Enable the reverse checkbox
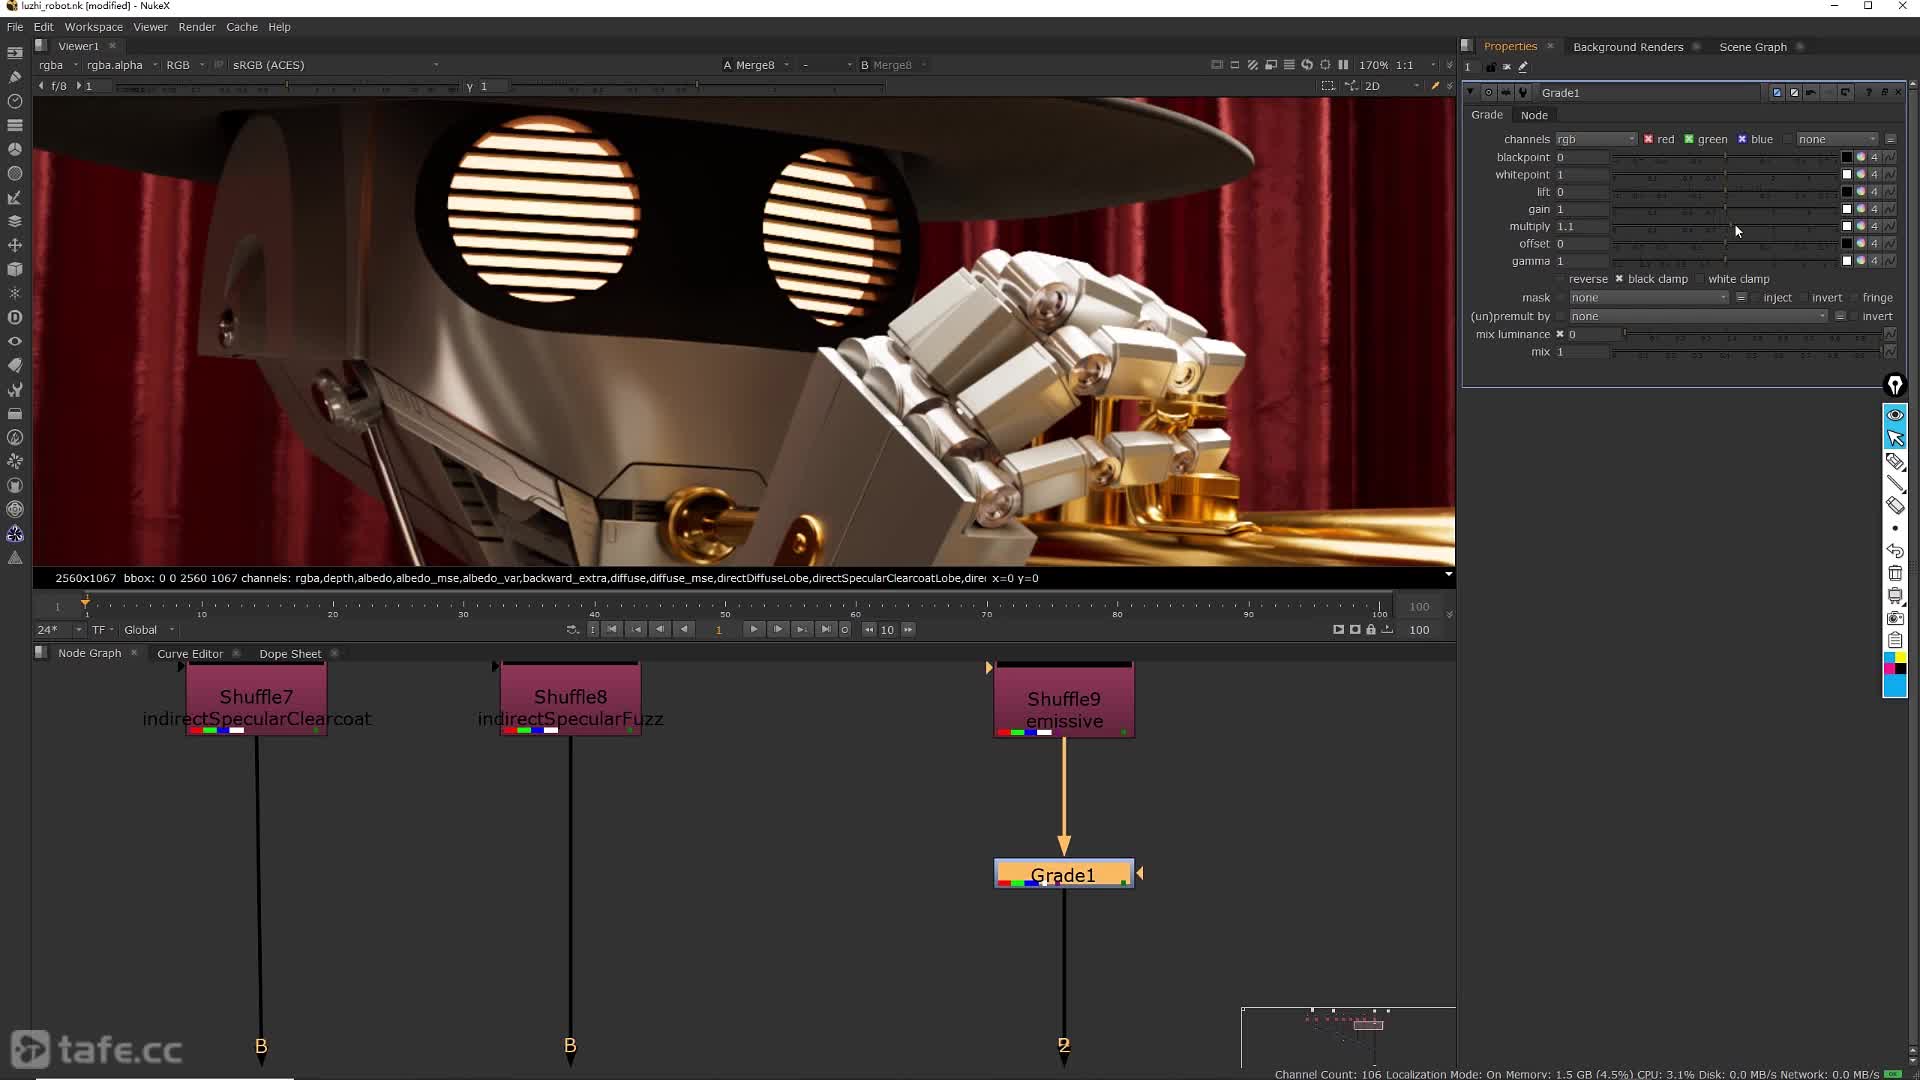This screenshot has height=1080, width=1920. point(1561,279)
